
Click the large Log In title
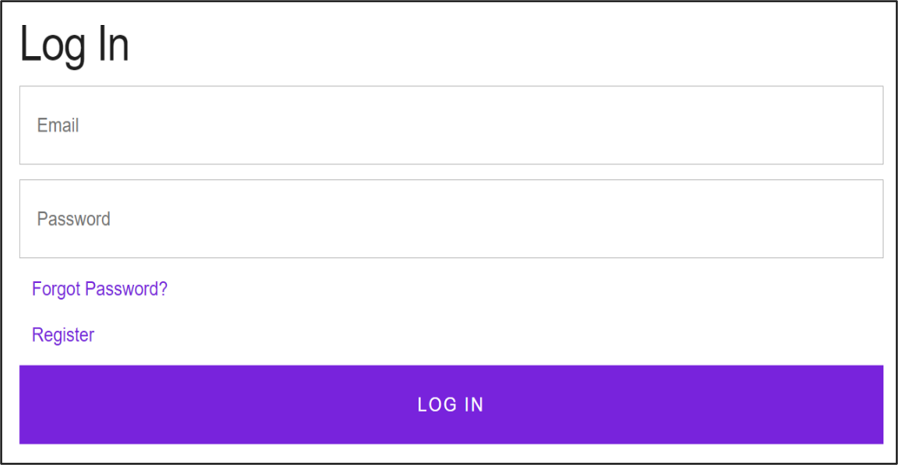[75, 46]
